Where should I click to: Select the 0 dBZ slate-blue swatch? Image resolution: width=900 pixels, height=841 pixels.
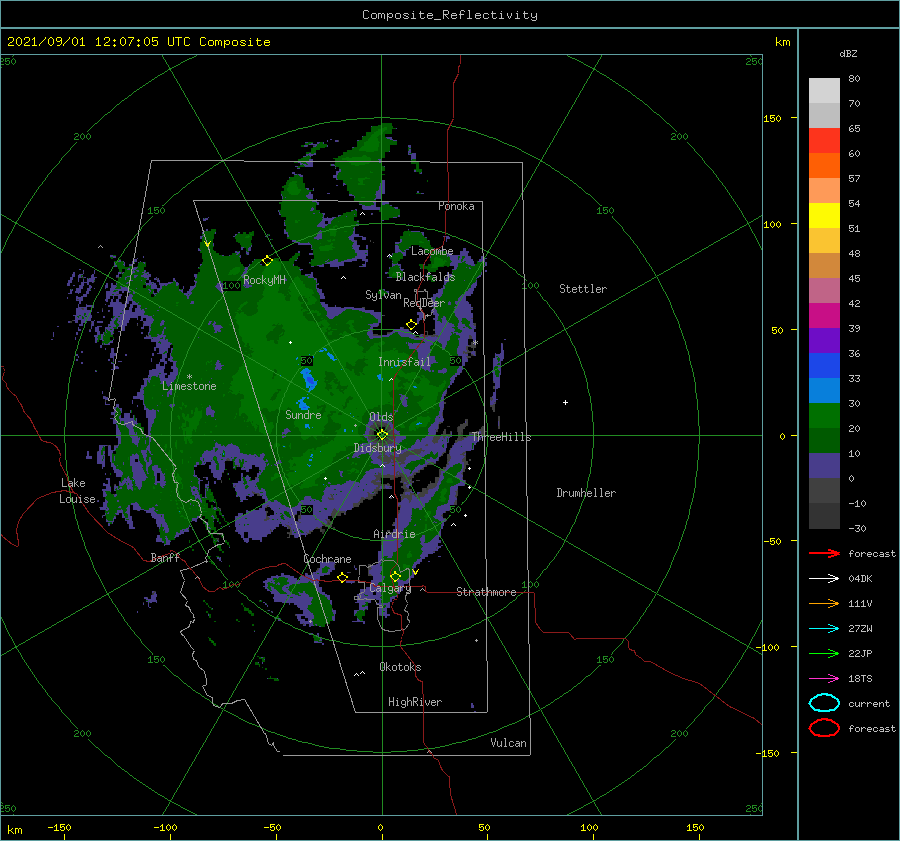click(824, 465)
